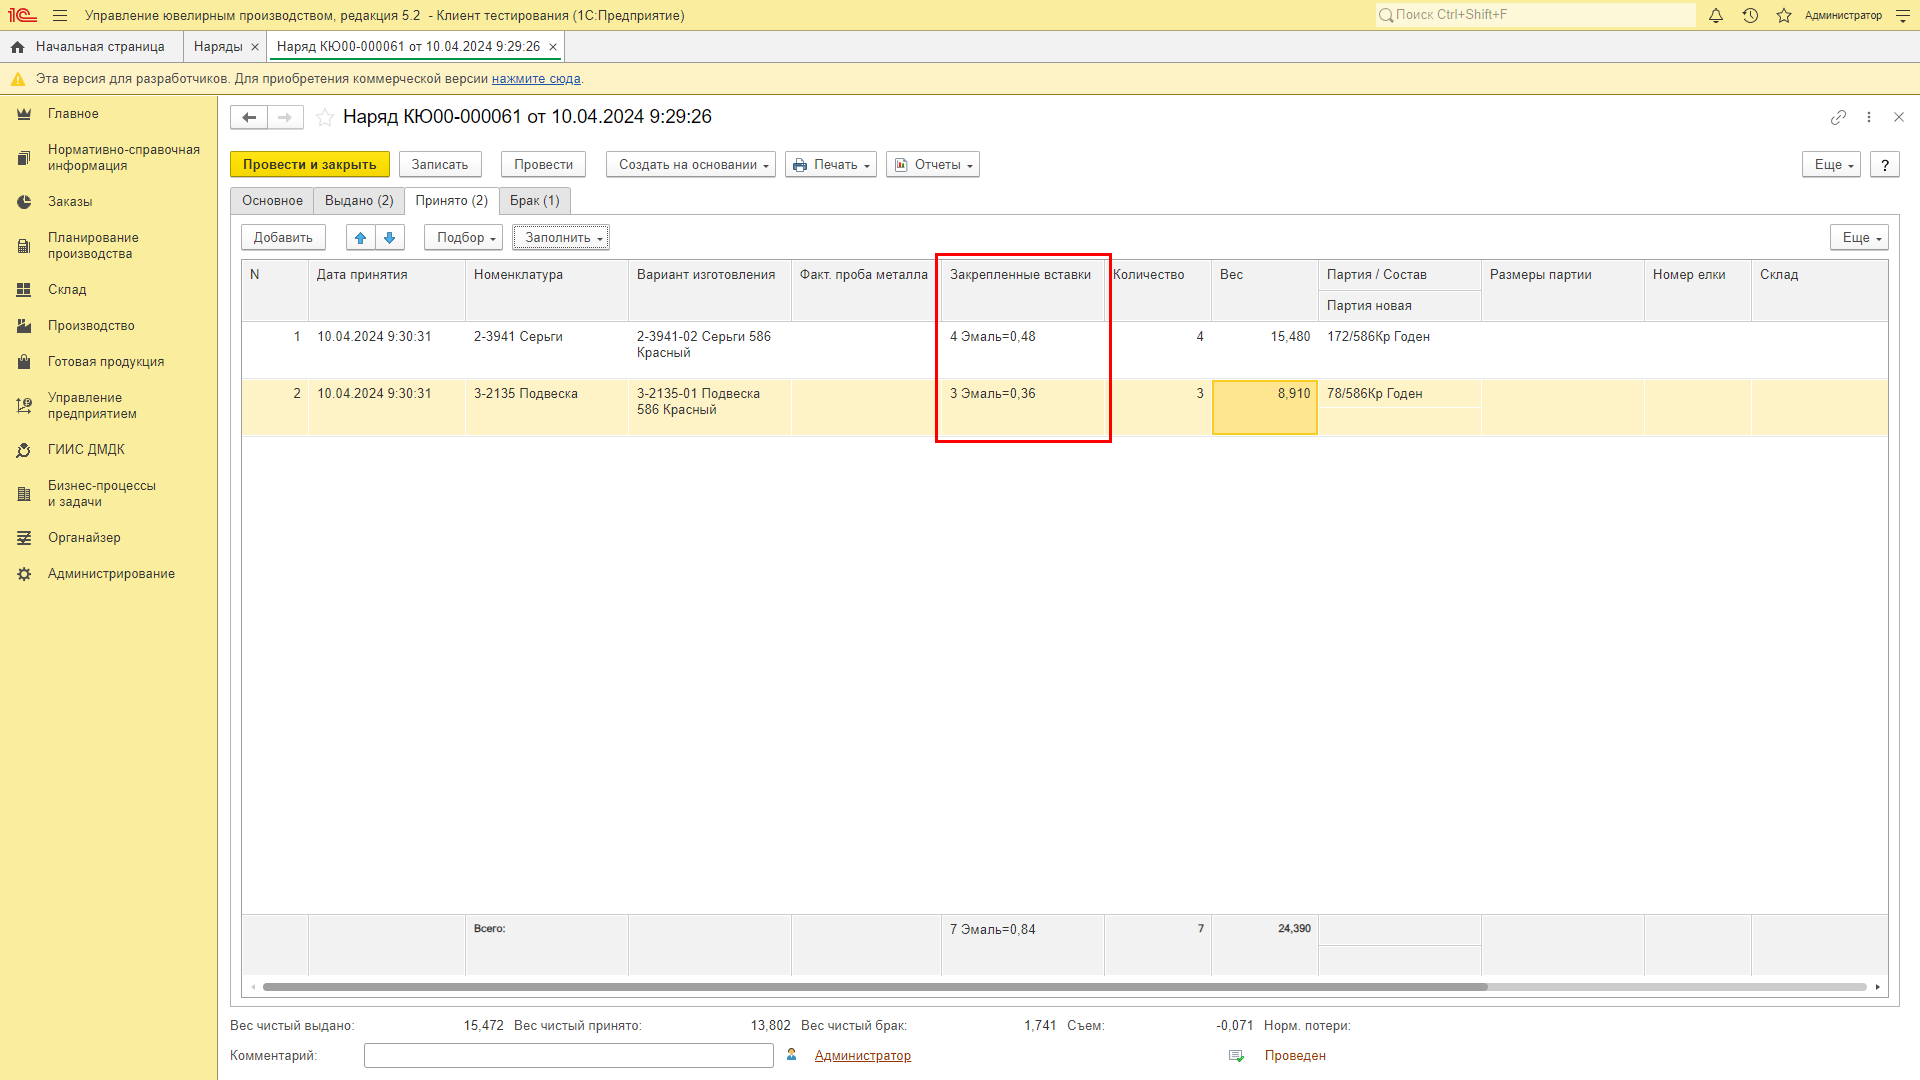Expand the Подбор dropdown
Image resolution: width=1920 pixels, height=1080 pixels.
point(463,238)
